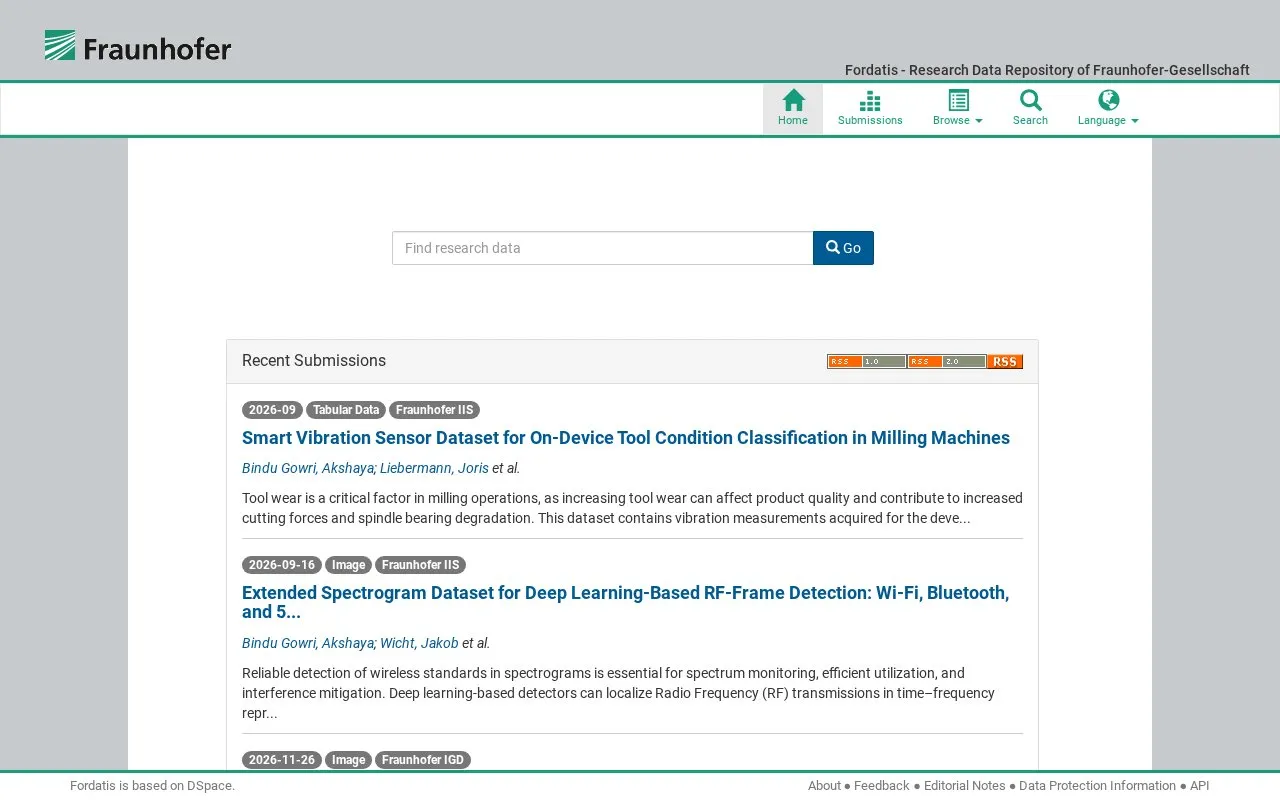1280x800 pixels.
Task: Click the Tabular Data badge
Action: click(346, 410)
